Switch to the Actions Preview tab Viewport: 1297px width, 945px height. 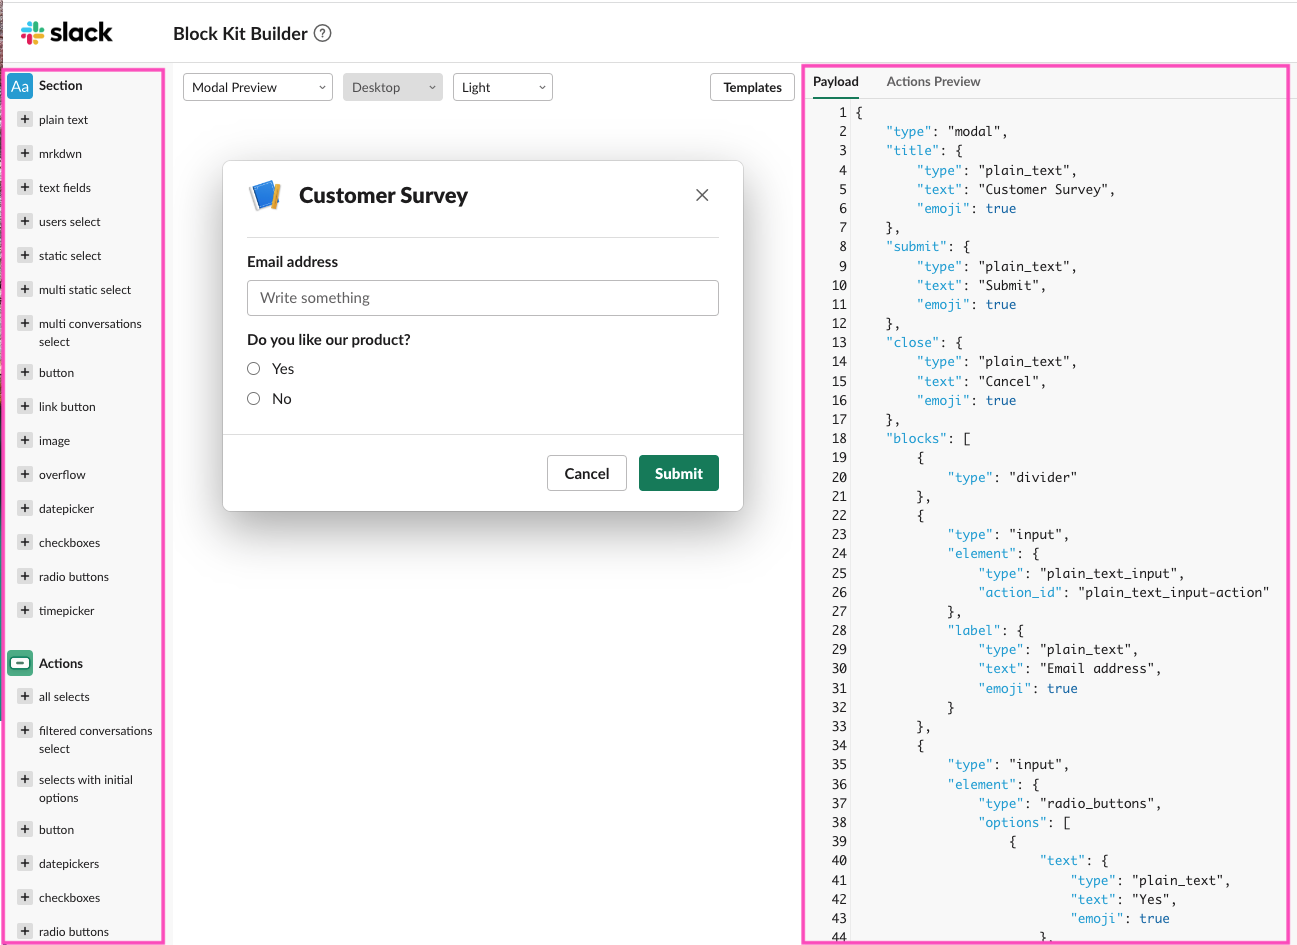click(933, 81)
